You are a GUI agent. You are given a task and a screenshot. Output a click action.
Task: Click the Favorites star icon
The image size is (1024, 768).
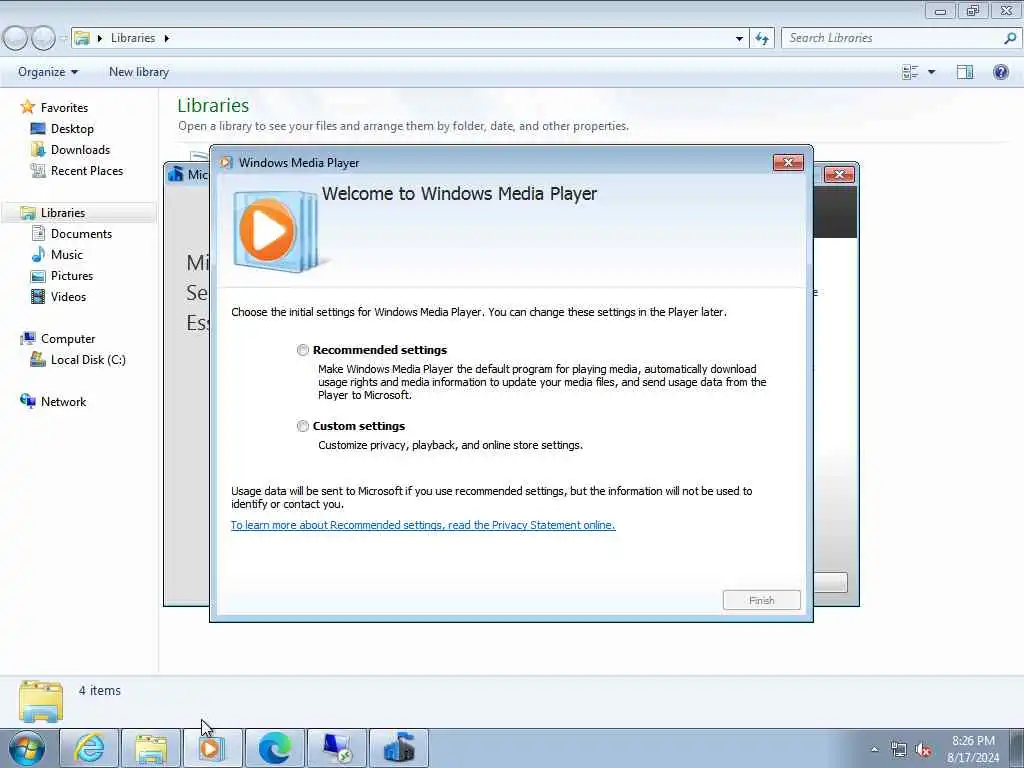(x=27, y=107)
